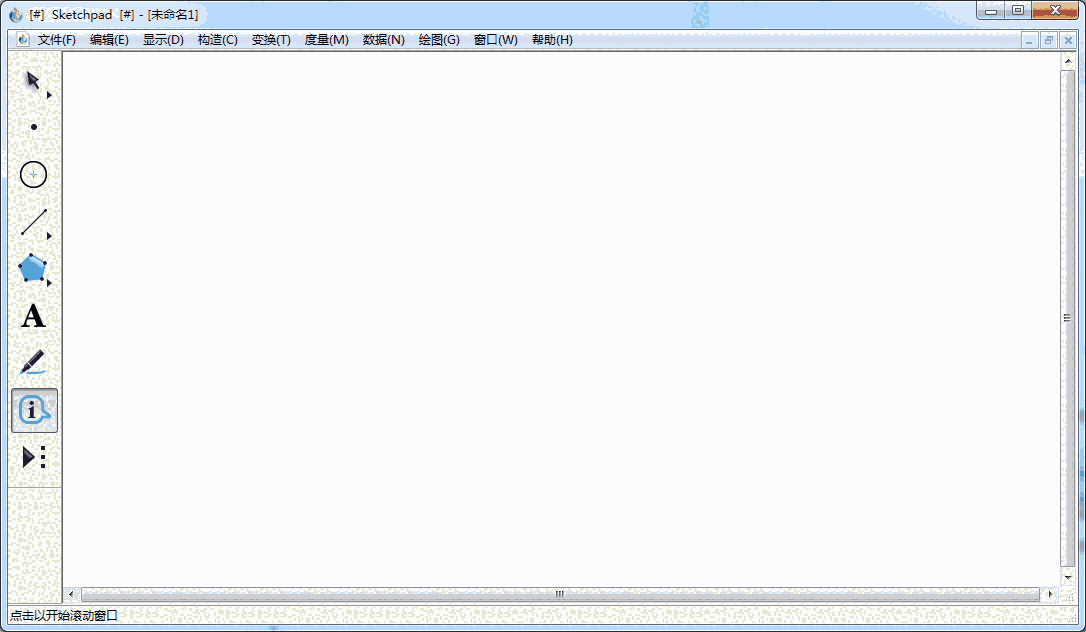Expand the Polygon tool flyout triangle
1086x632 pixels.
[49, 283]
